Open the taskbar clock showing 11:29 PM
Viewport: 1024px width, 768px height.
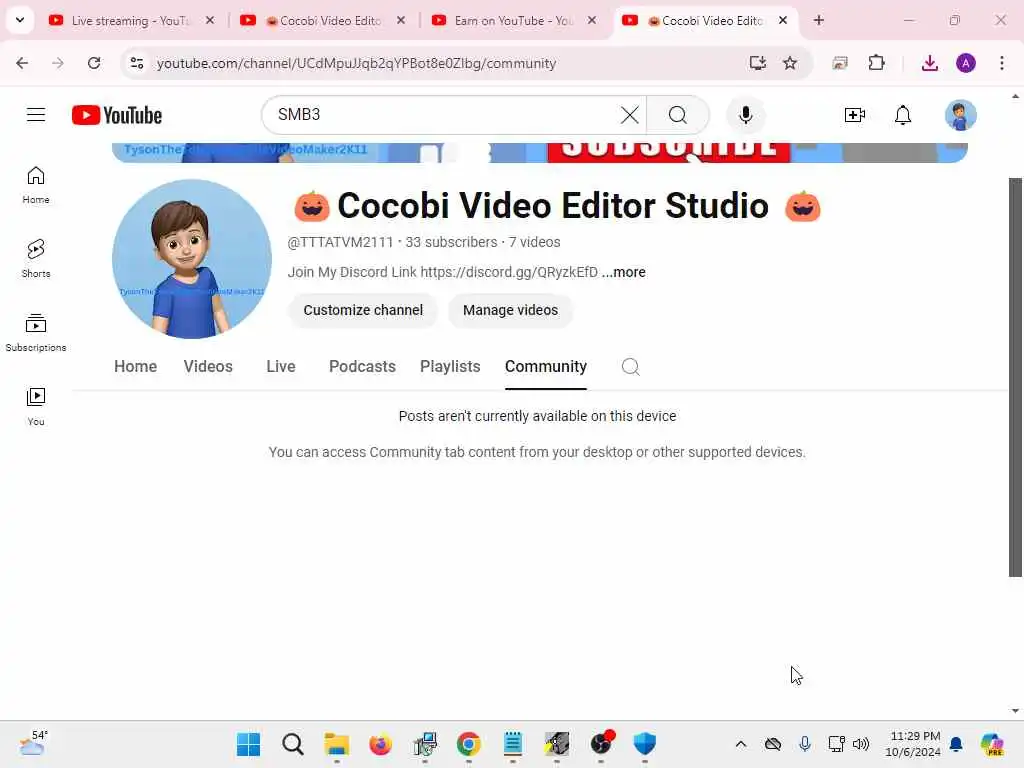tap(915, 744)
